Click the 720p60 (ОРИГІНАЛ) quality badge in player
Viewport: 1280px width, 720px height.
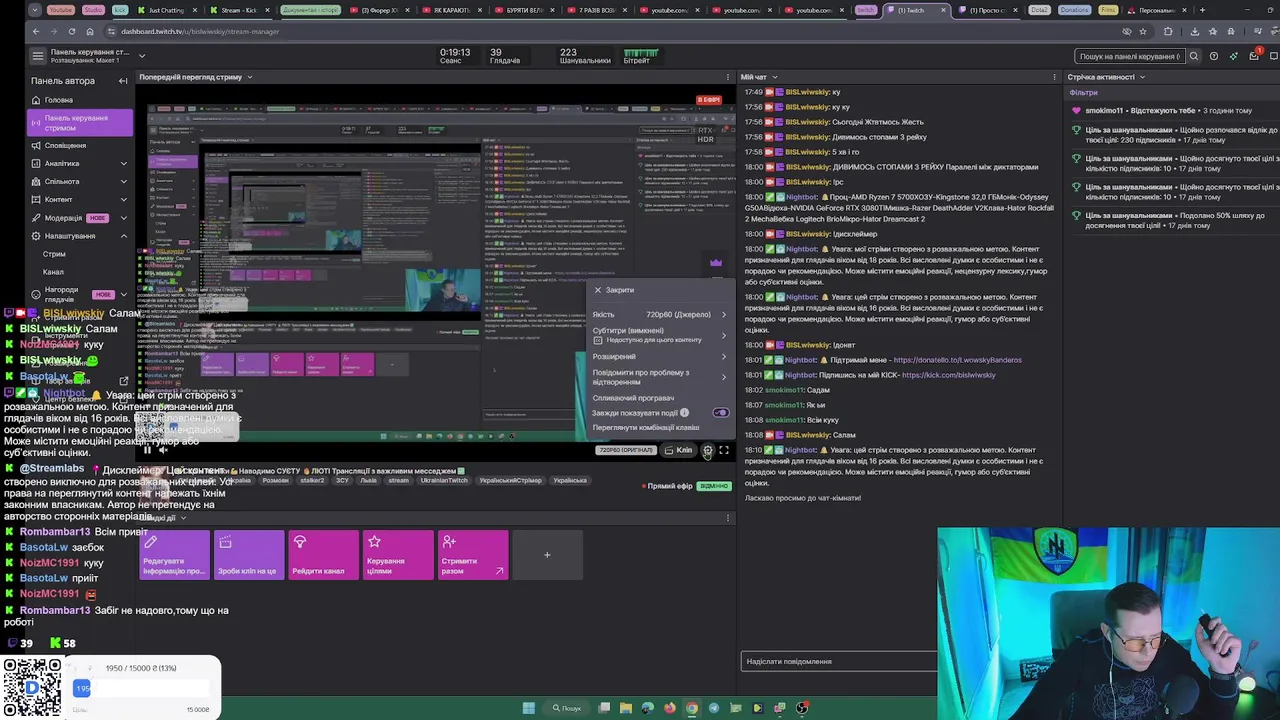[x=625, y=450]
